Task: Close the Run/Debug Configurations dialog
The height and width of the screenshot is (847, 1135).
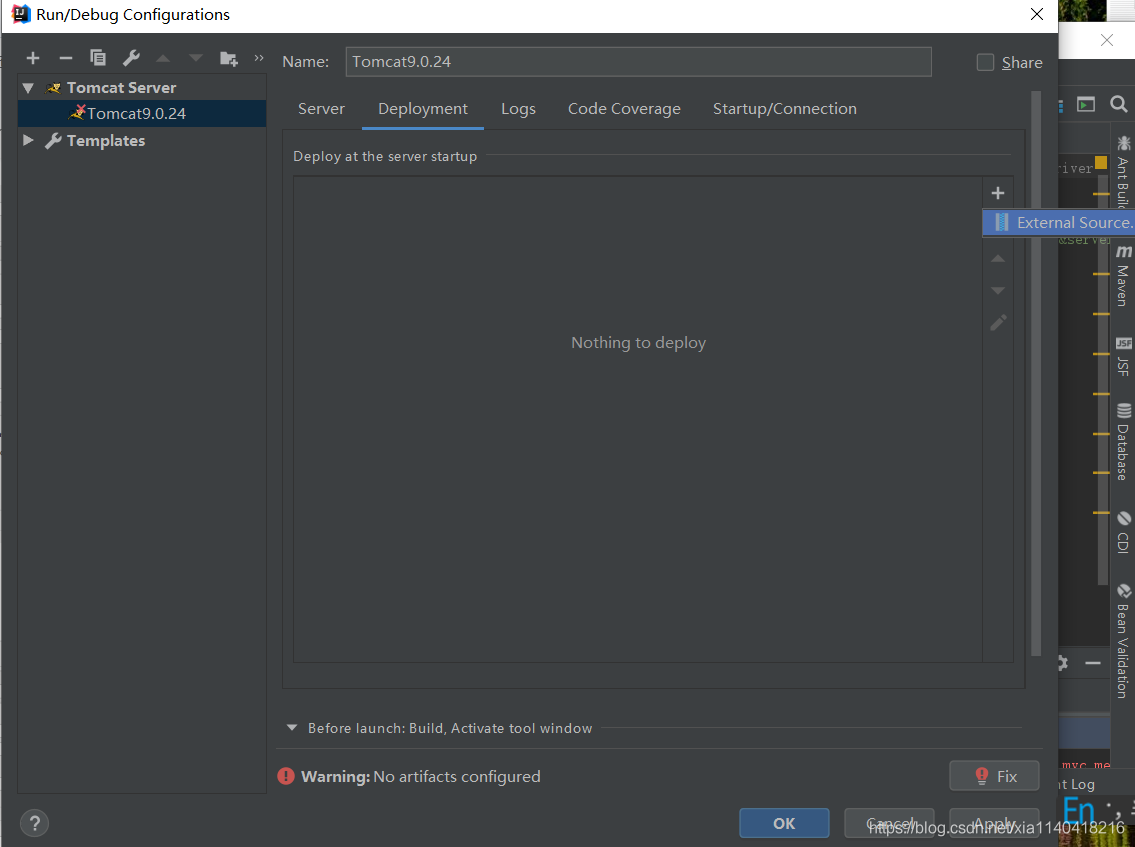Action: [1037, 14]
